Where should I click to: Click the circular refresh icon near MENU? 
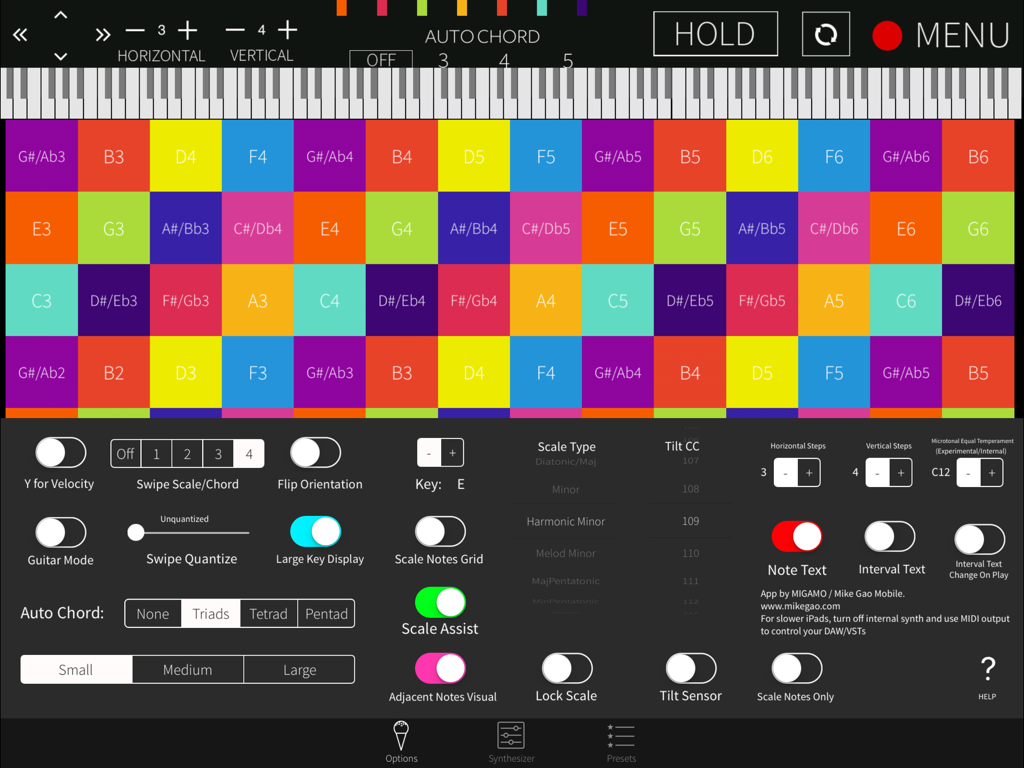pyautogui.click(x=826, y=34)
